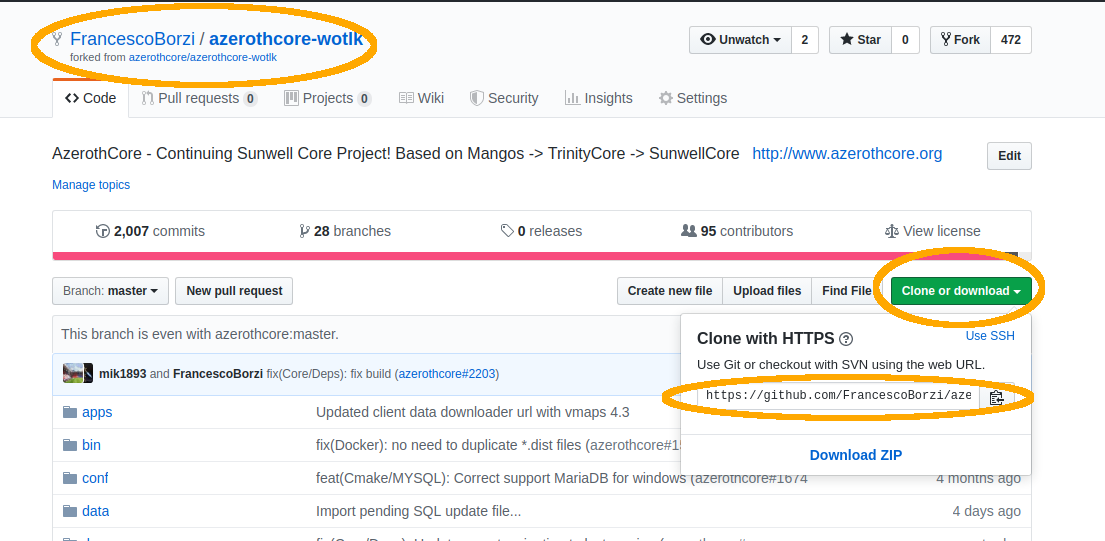Fork this repository with the Fork button
This screenshot has width=1105, height=541.
point(961,40)
